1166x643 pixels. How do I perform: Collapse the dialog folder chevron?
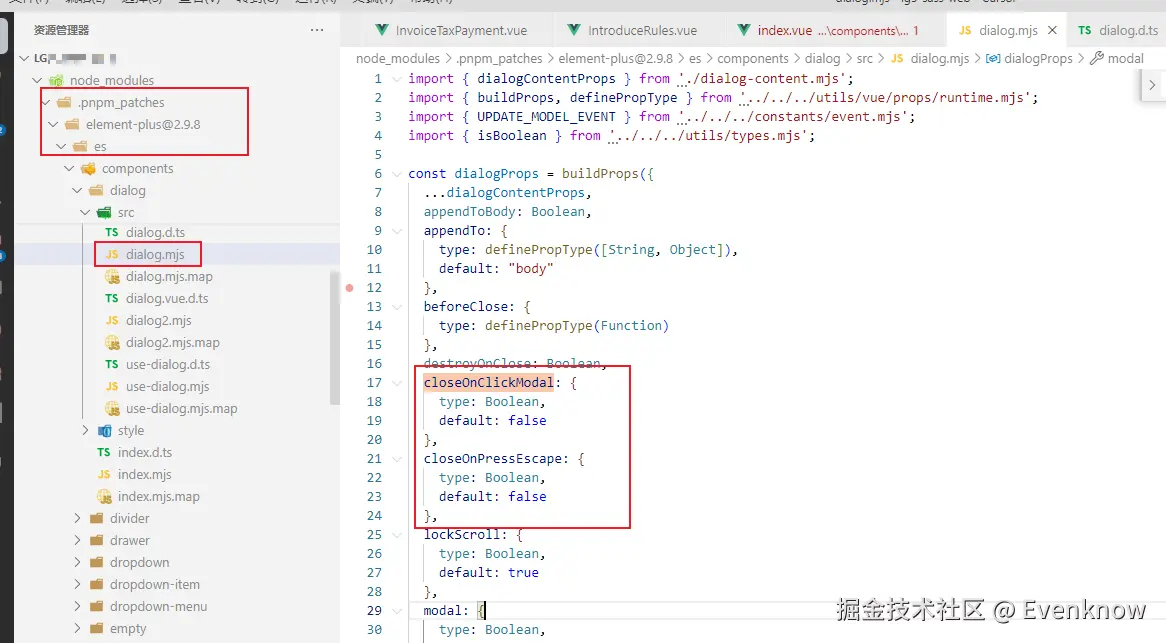click(77, 190)
